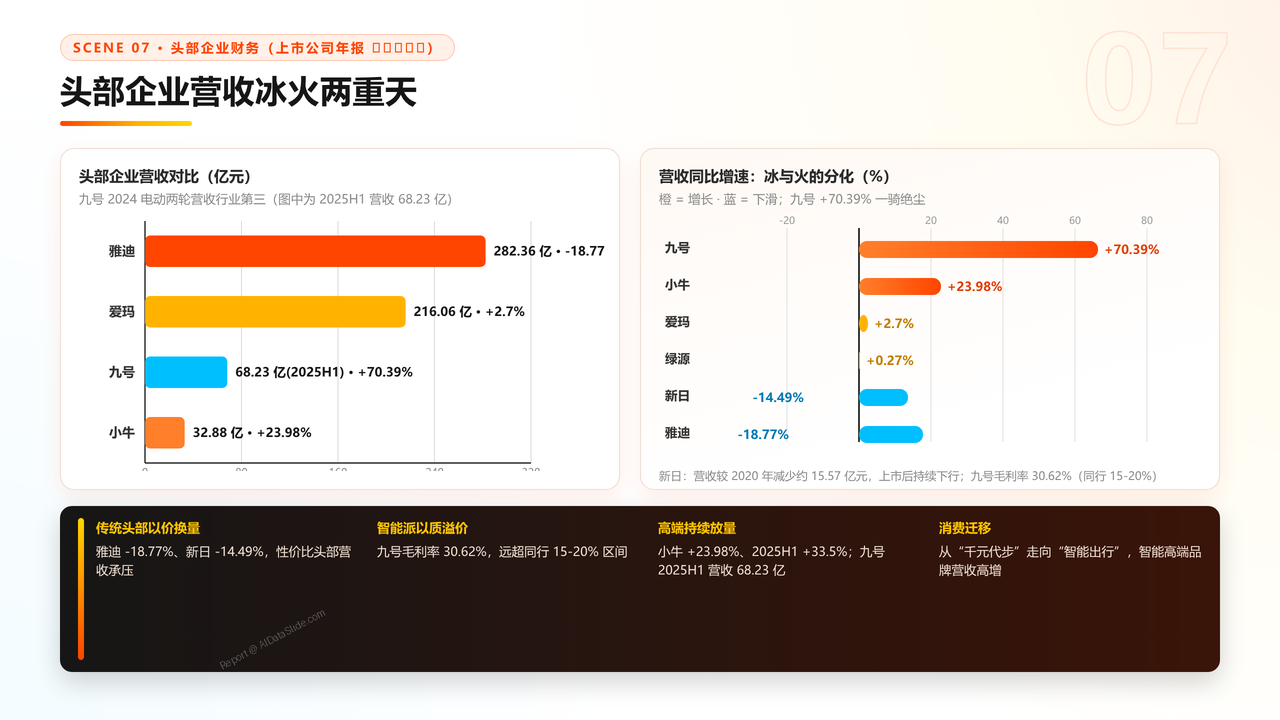1280x720 pixels.
Task: Click the yellow 爱玛 bar in revenue comparison chart
Action: tap(275, 311)
